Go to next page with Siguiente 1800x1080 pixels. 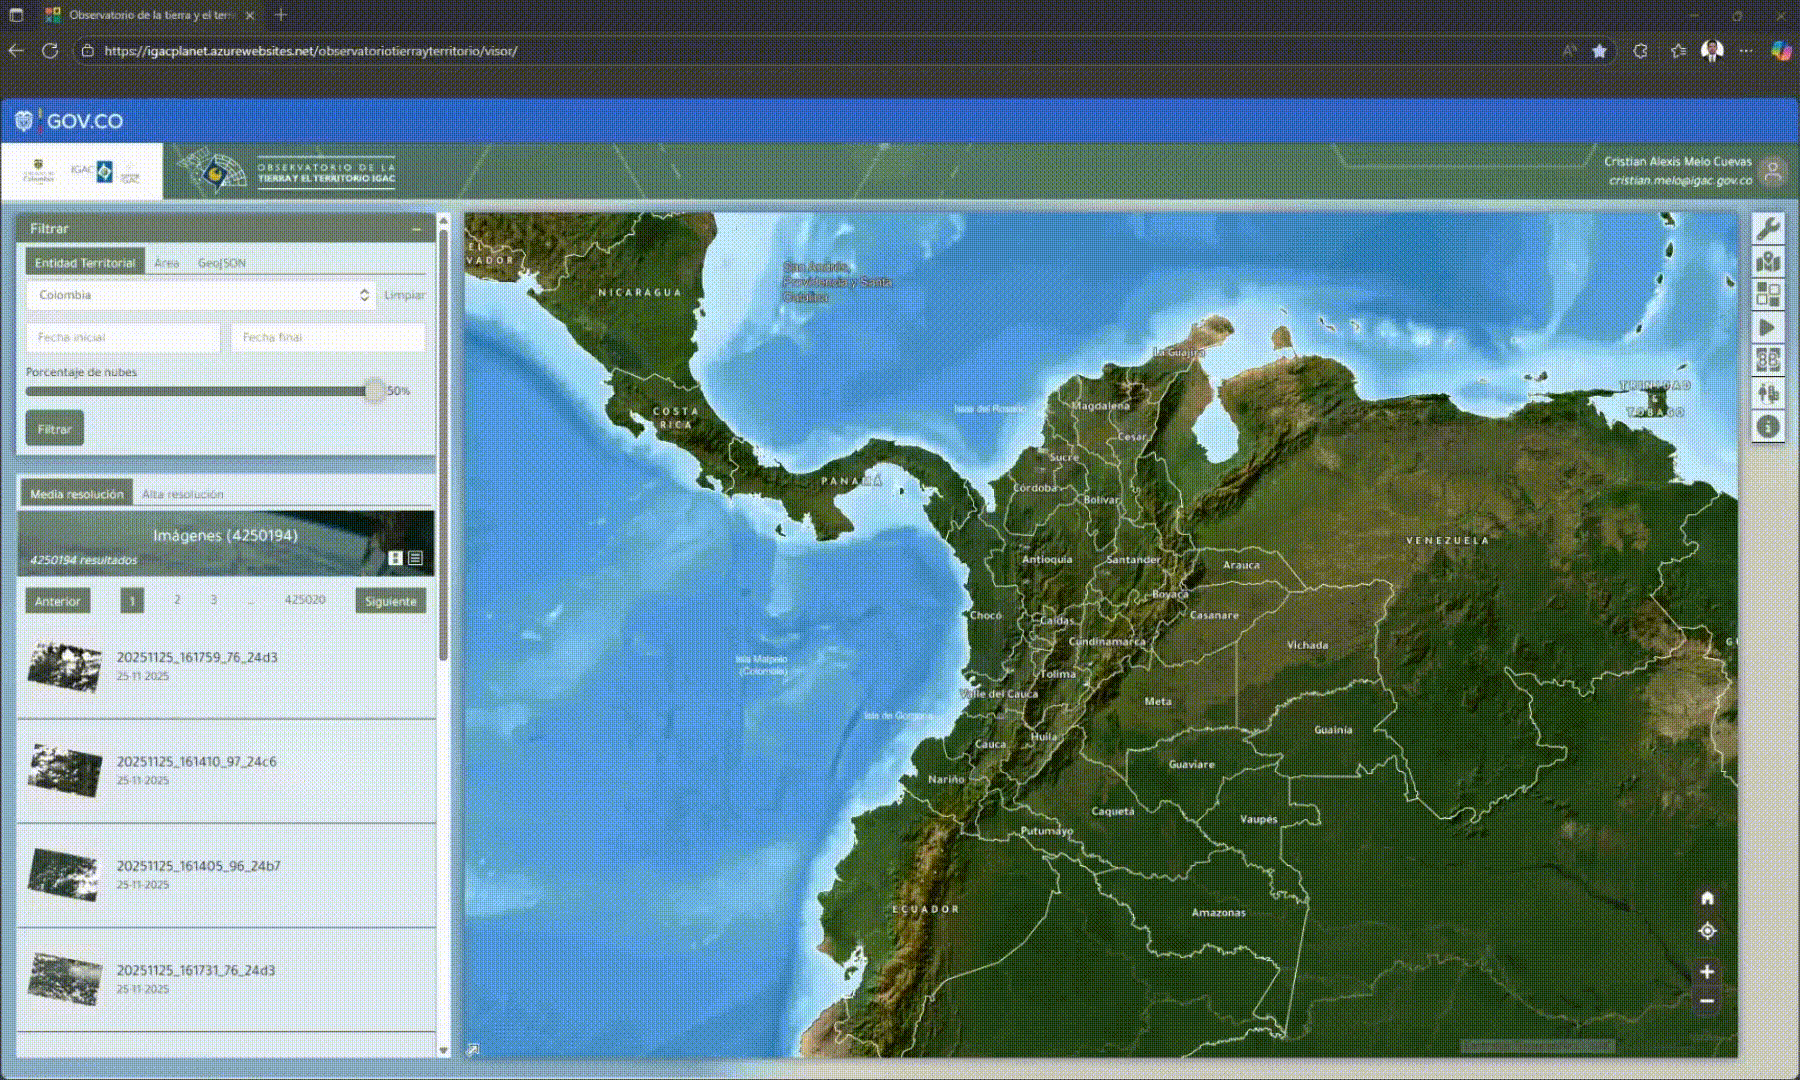tap(390, 601)
